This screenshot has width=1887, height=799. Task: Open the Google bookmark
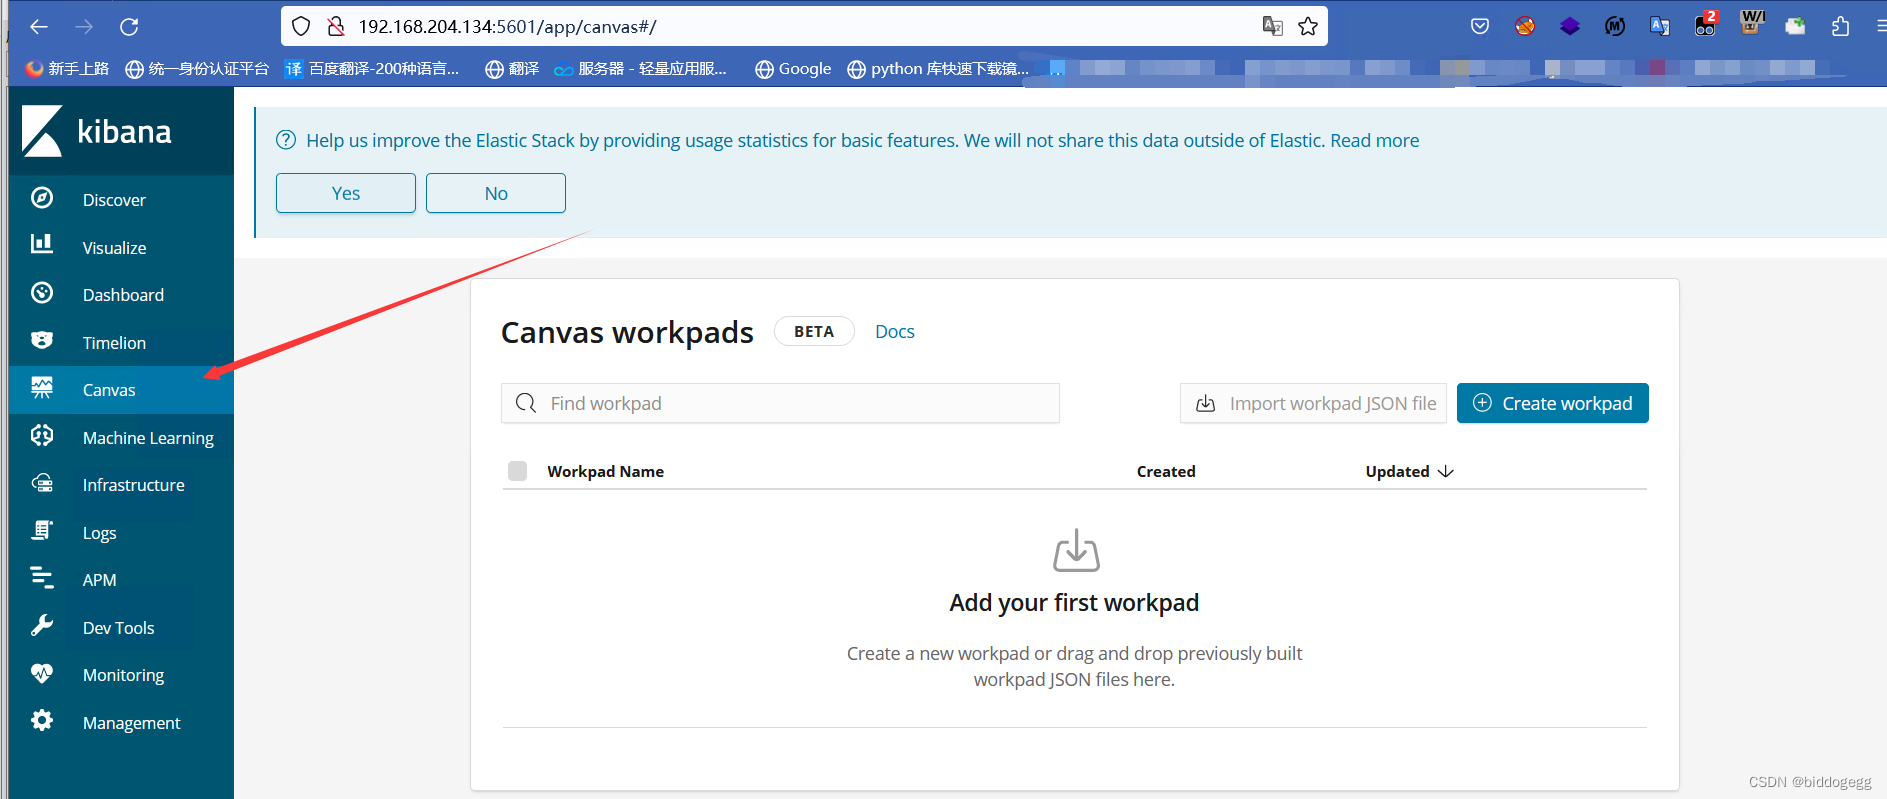[793, 69]
